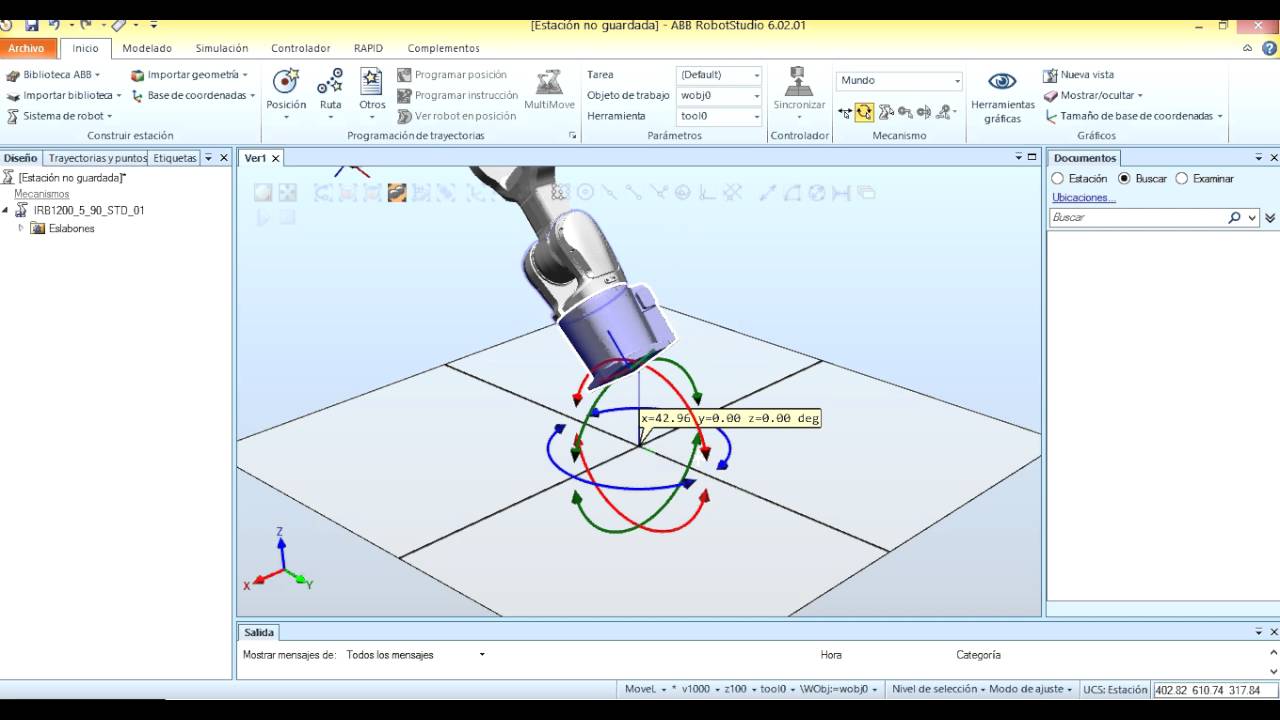Open the Archivo menu
Image resolution: width=1280 pixels, height=720 pixels.
click(x=27, y=48)
